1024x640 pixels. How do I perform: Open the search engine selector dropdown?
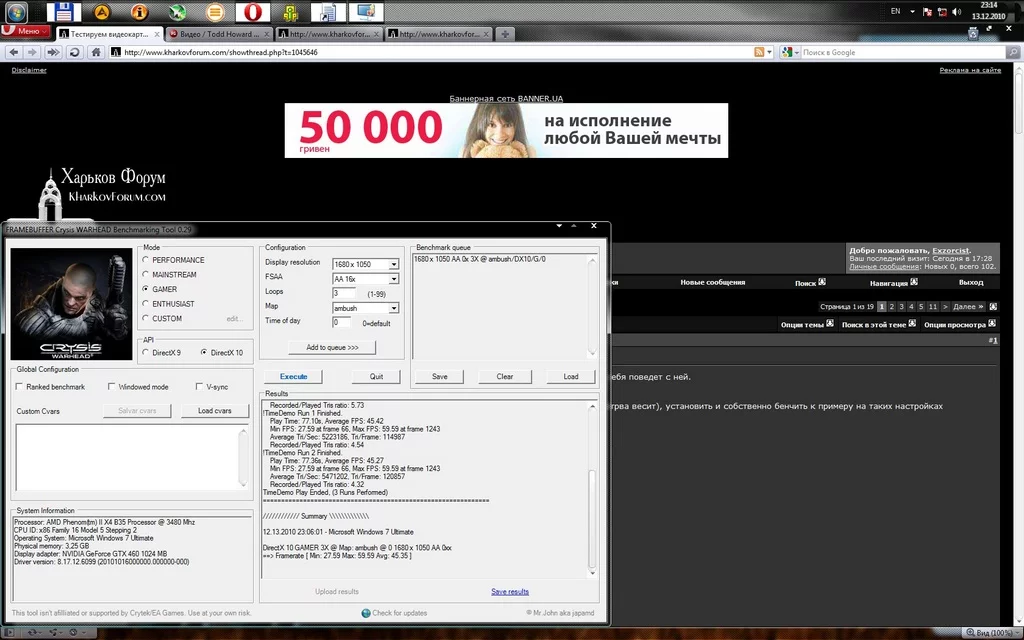pos(796,52)
